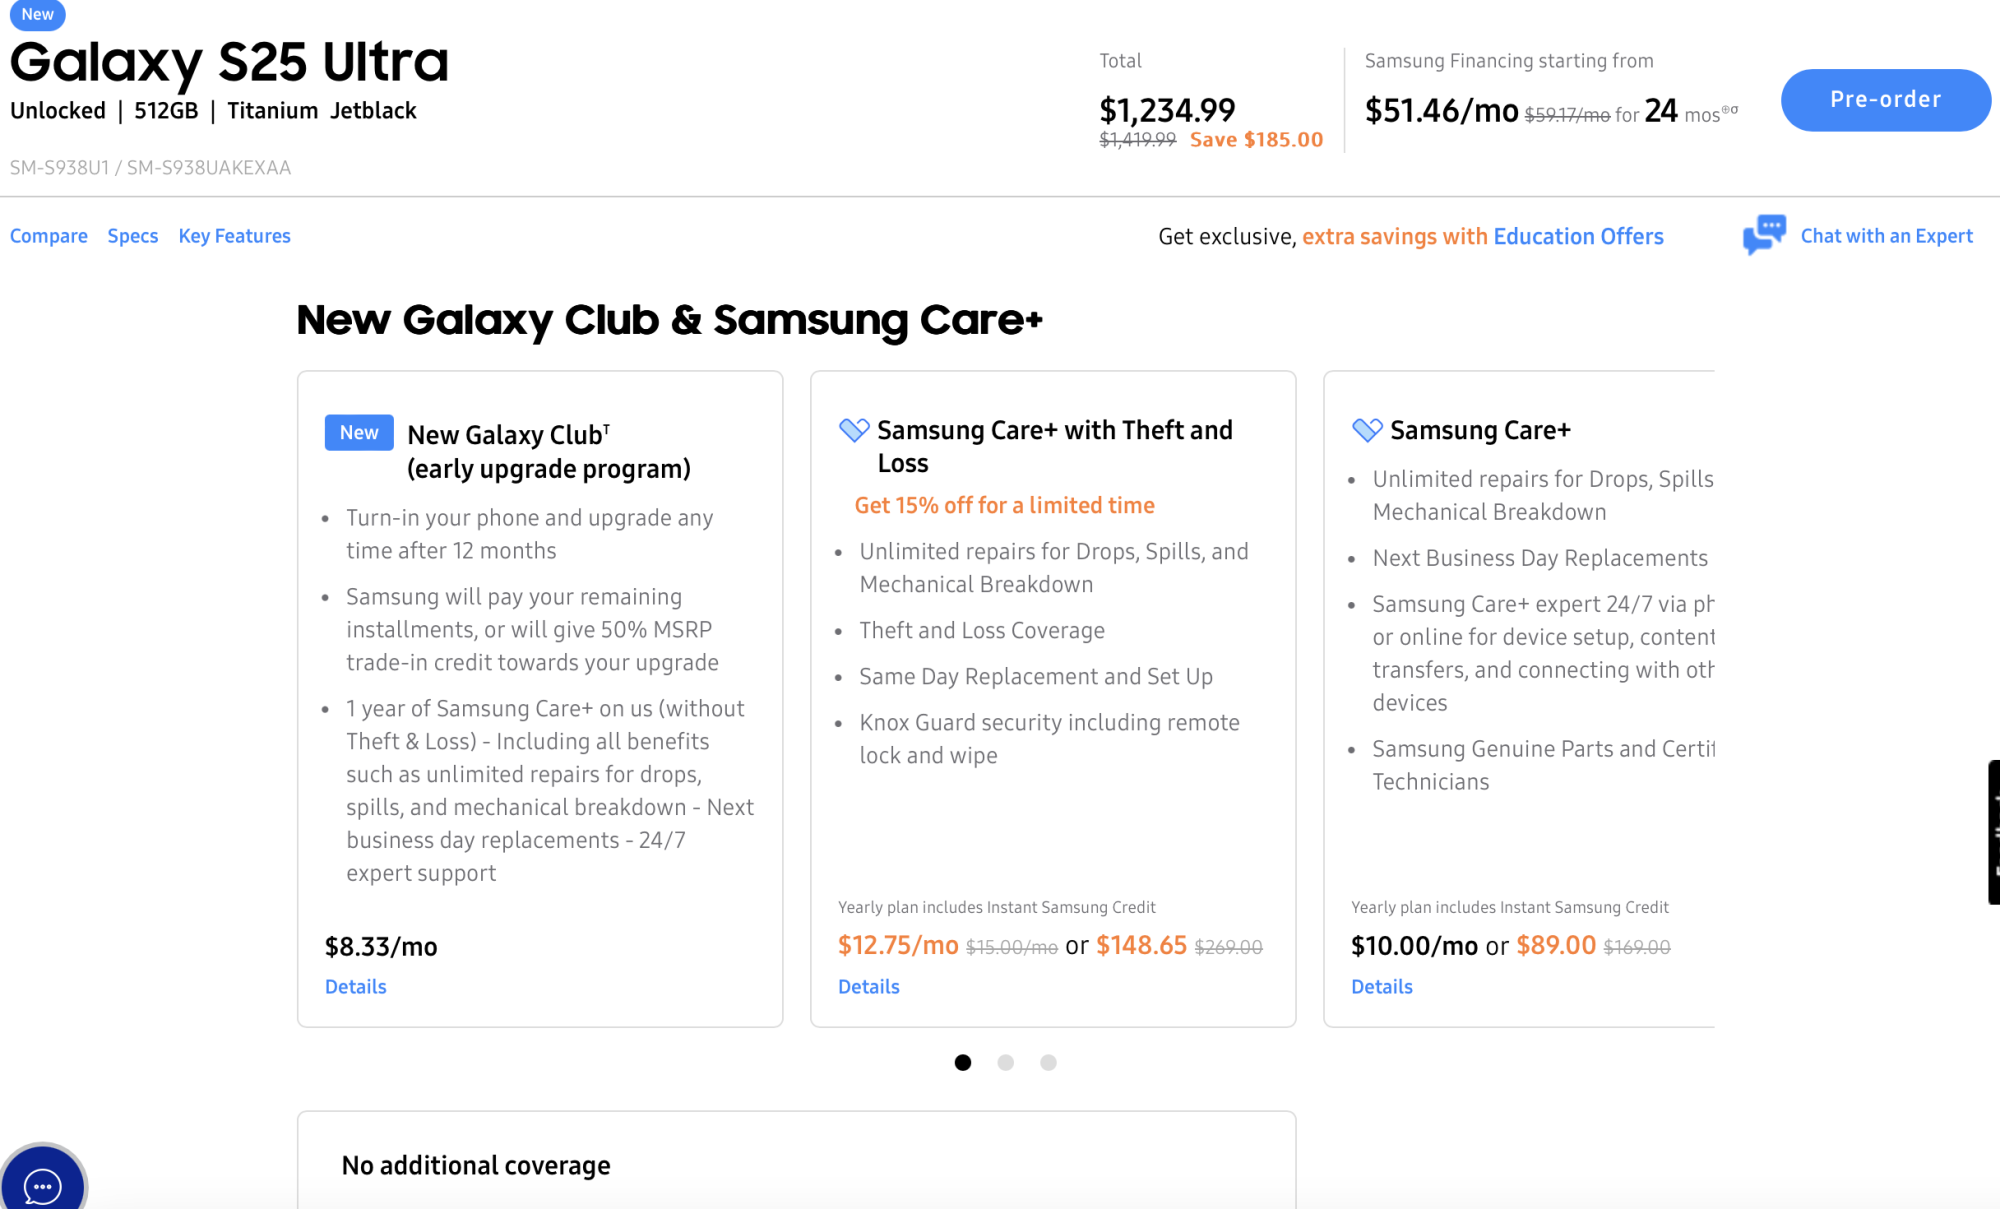
Task: Go to first carousel page dot
Action: pos(963,1062)
